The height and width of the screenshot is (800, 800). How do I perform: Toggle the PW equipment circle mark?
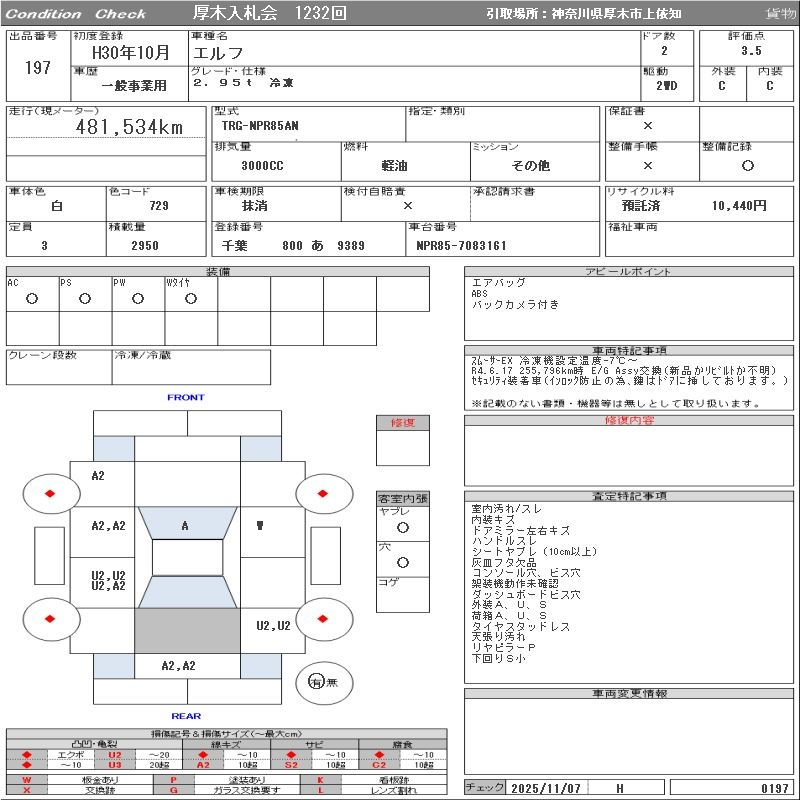[138, 298]
